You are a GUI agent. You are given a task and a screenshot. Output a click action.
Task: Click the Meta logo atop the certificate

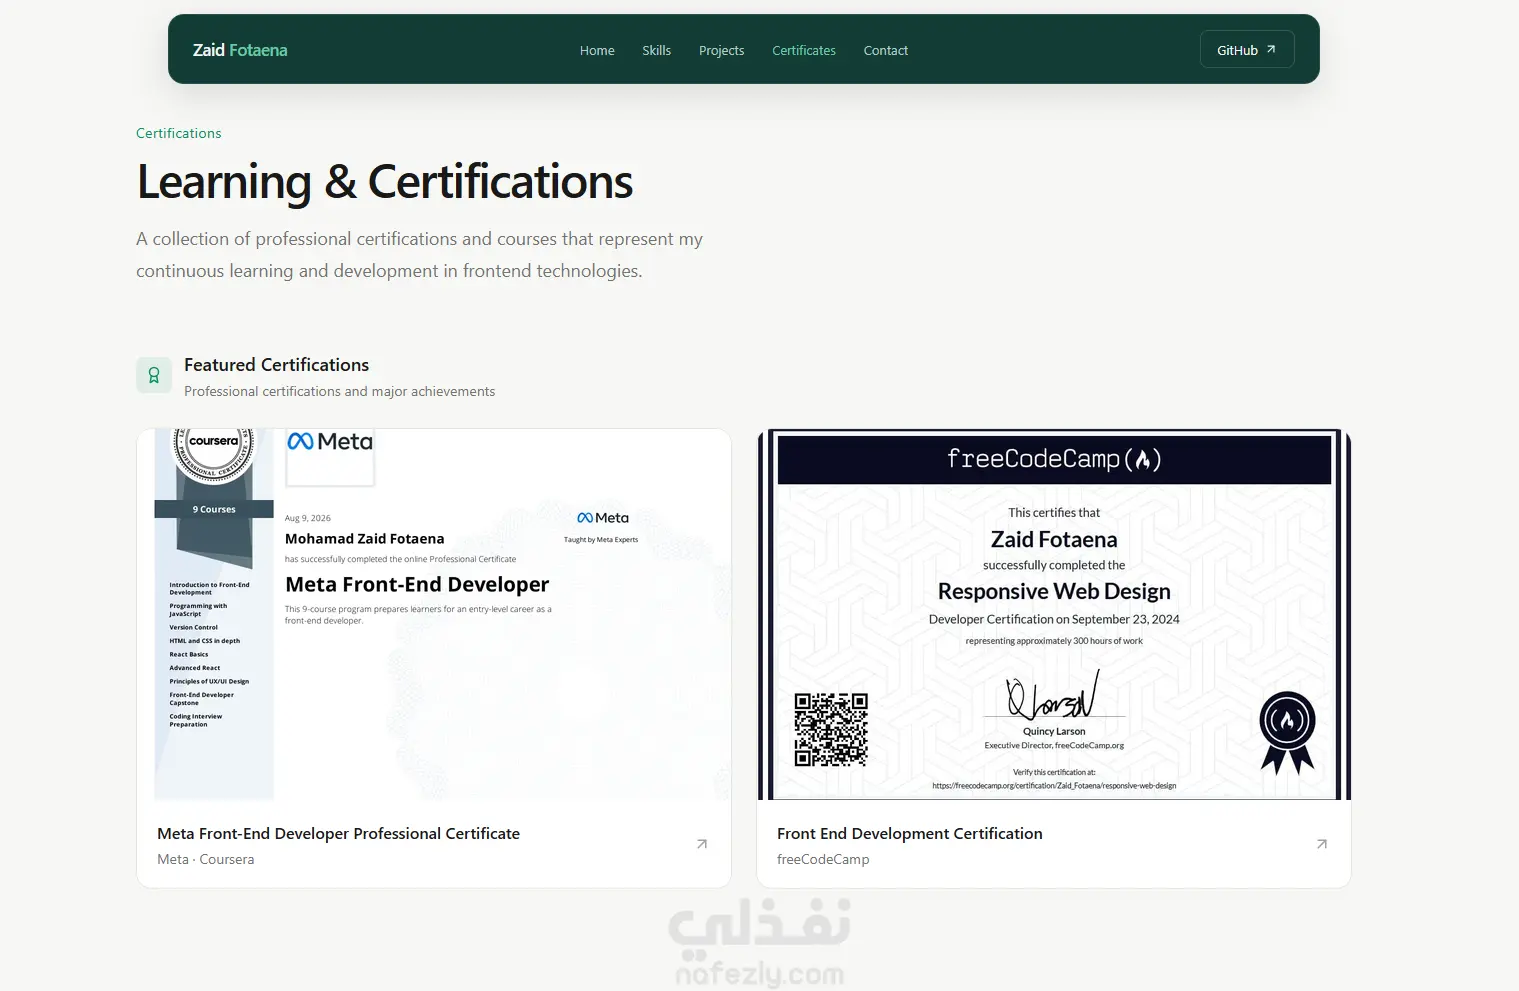[330, 442]
